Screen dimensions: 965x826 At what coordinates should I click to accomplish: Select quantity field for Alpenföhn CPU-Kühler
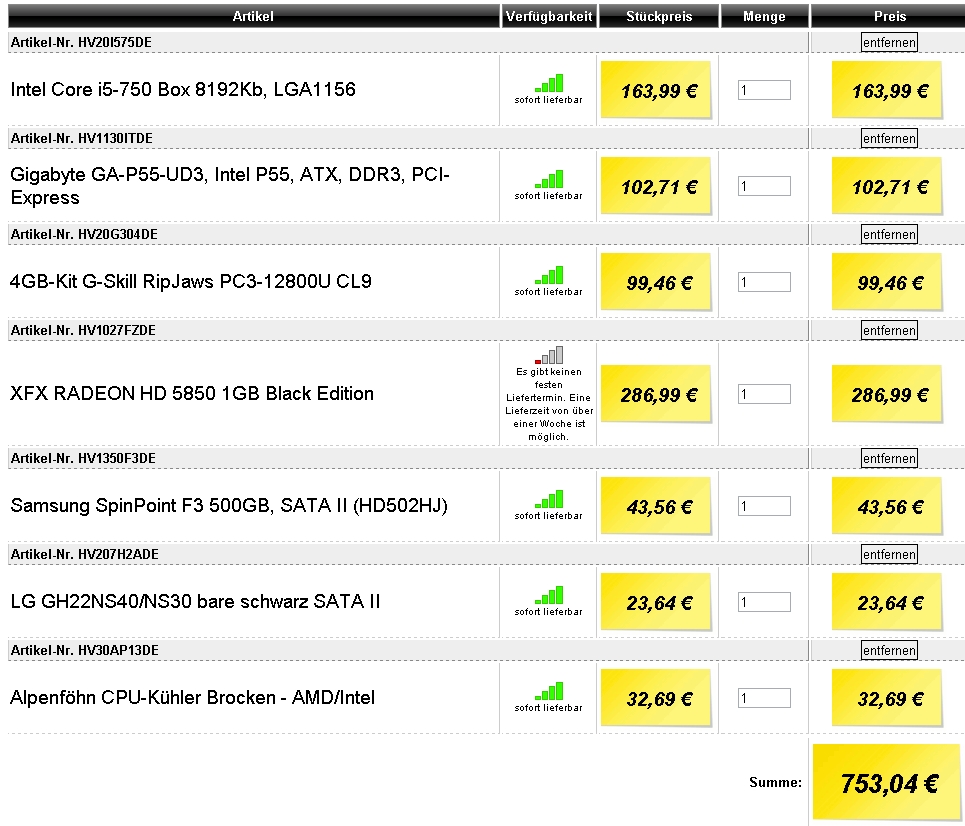[x=764, y=698]
